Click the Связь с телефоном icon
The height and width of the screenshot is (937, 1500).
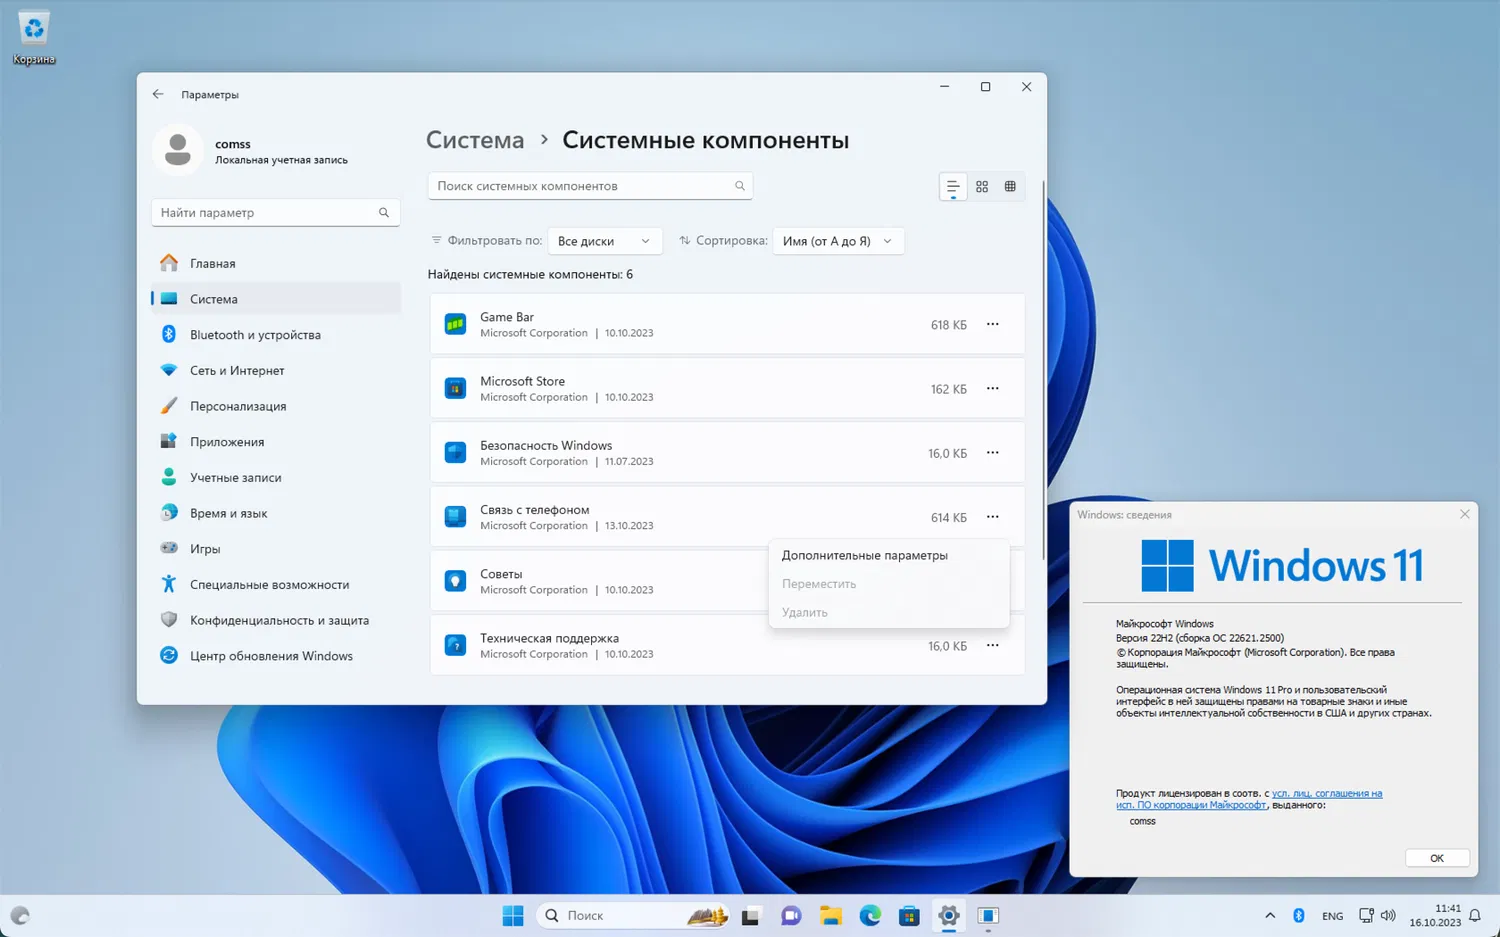(x=455, y=517)
